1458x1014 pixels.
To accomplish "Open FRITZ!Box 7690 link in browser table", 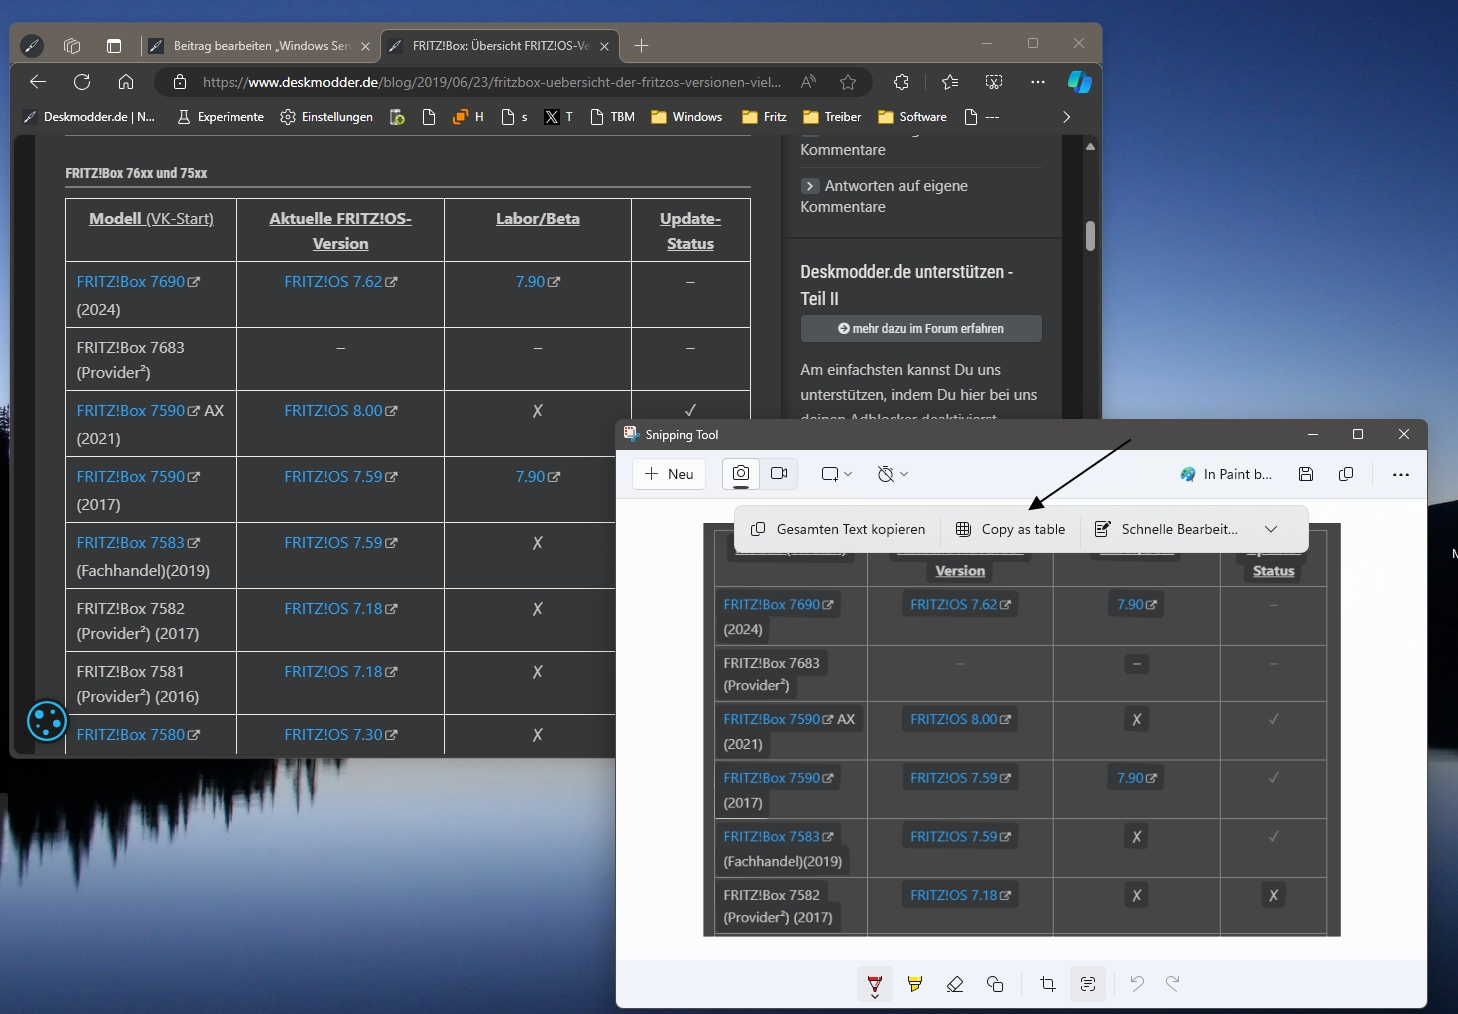I will coord(138,282).
